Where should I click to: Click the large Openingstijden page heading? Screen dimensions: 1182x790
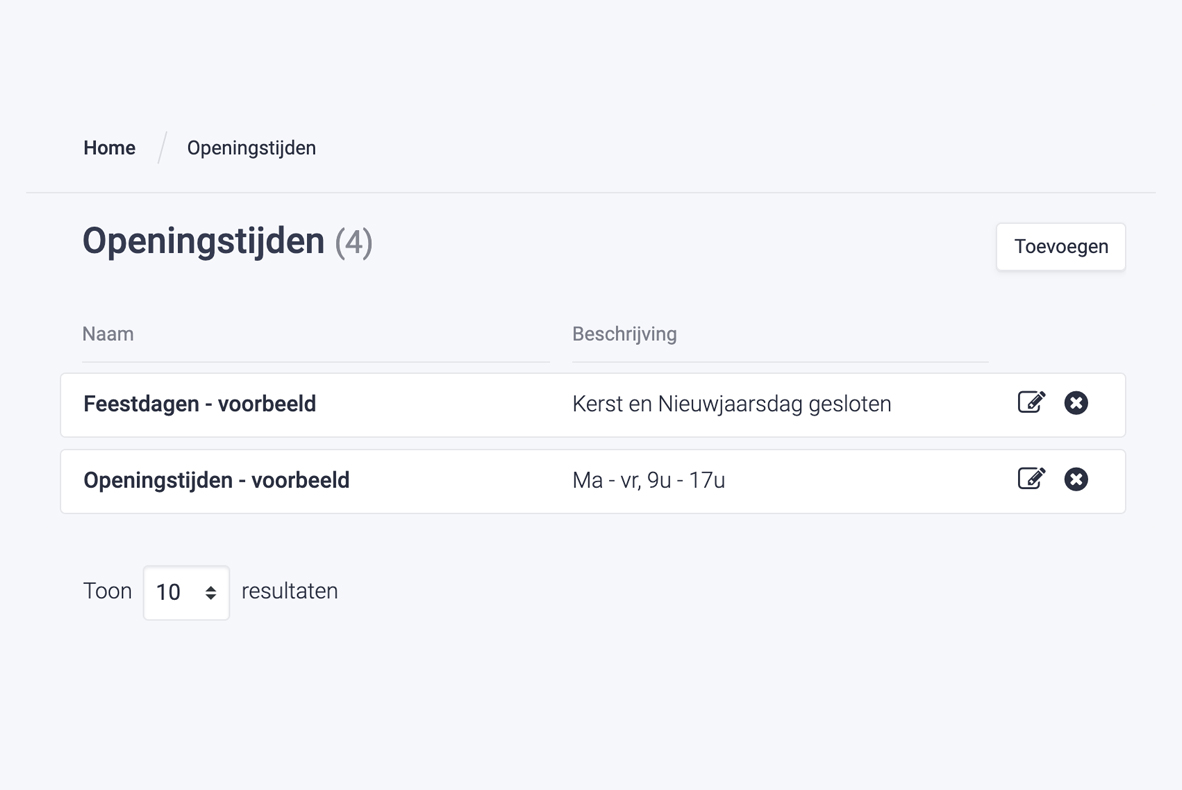click(x=203, y=241)
